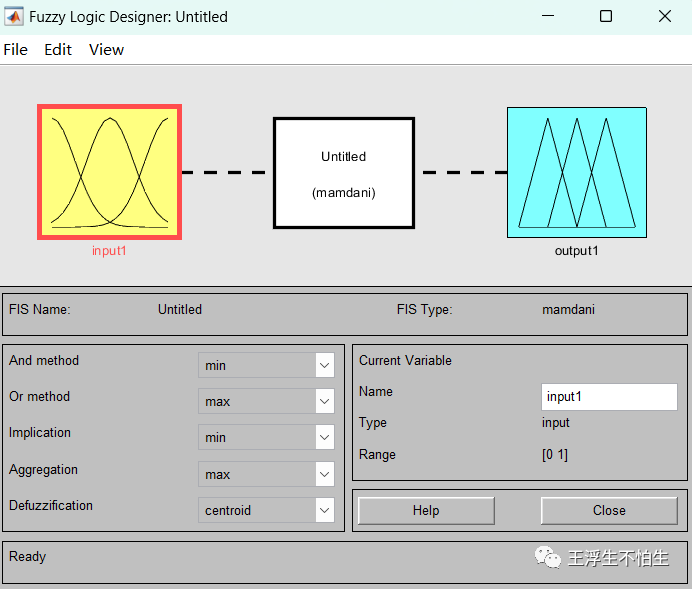Minimize the Fuzzy Logic Designer window
Viewport: 692px width, 589px height.
point(548,16)
